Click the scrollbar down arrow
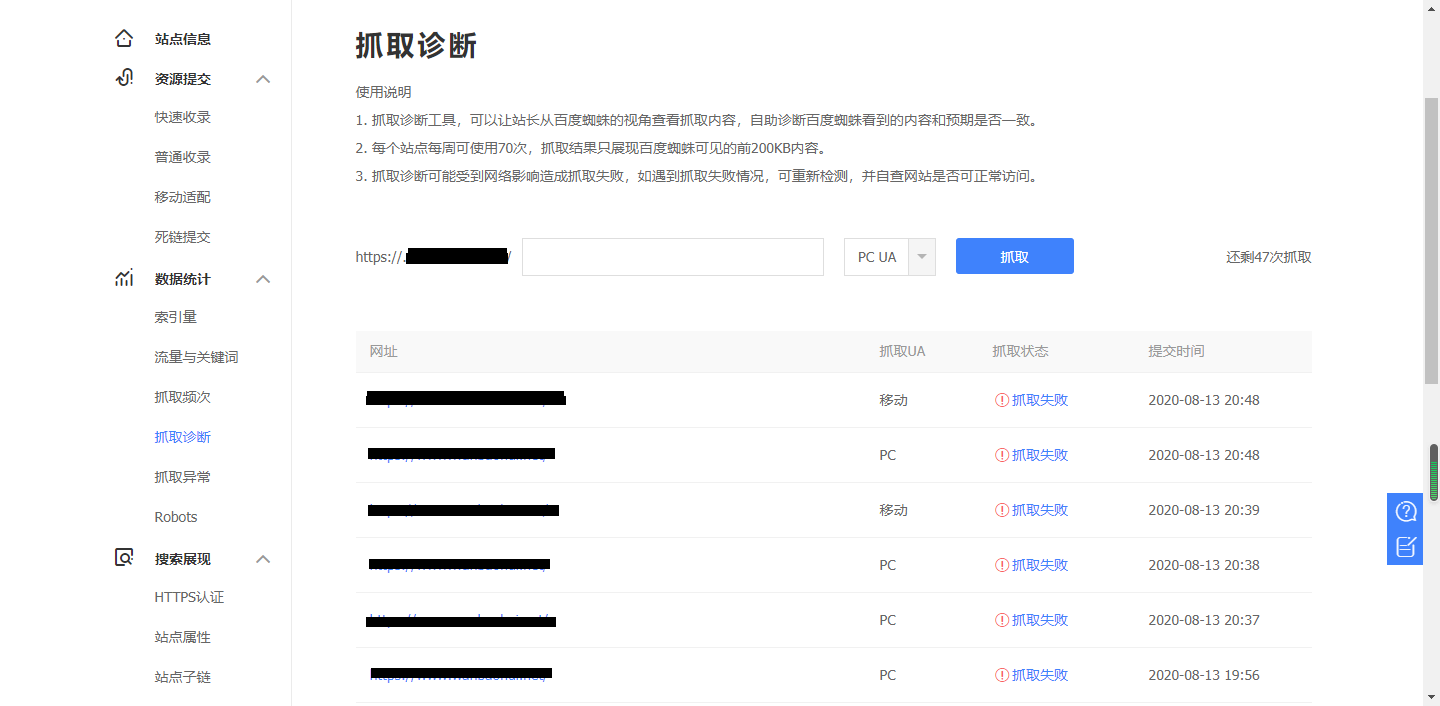This screenshot has height=706, width=1440. click(x=1431, y=697)
